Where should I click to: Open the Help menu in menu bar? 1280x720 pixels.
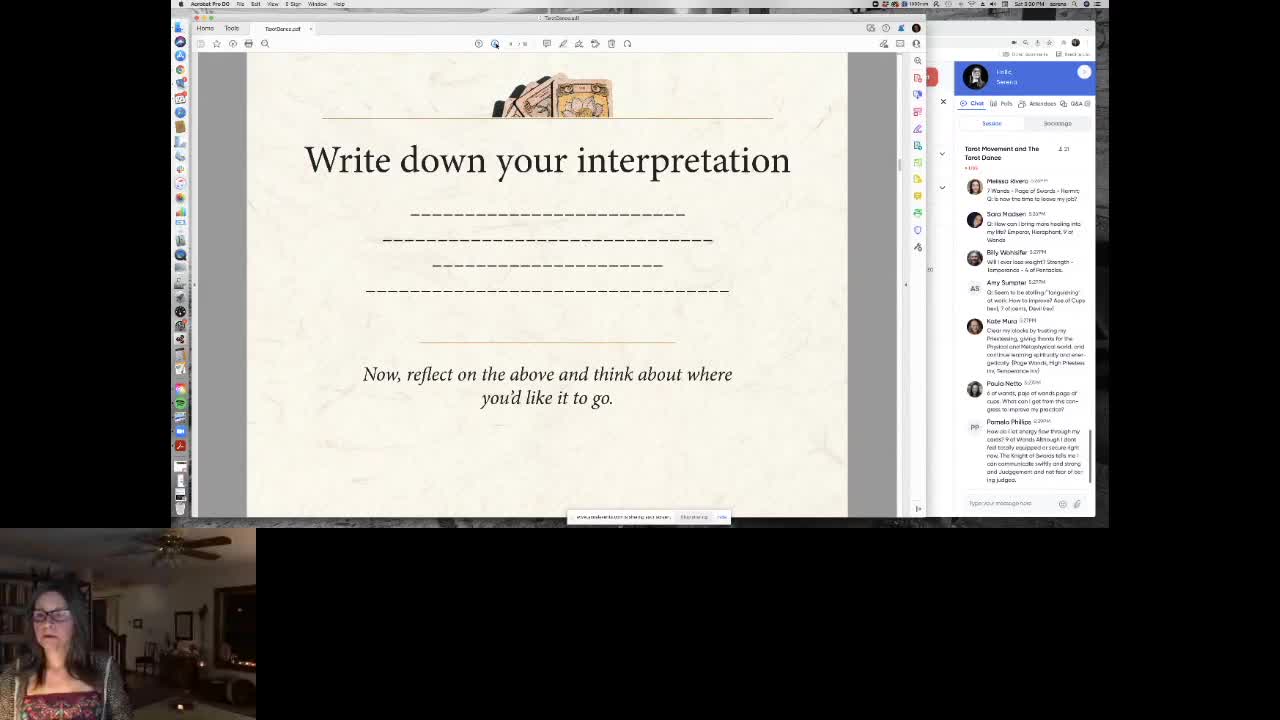(x=339, y=4)
